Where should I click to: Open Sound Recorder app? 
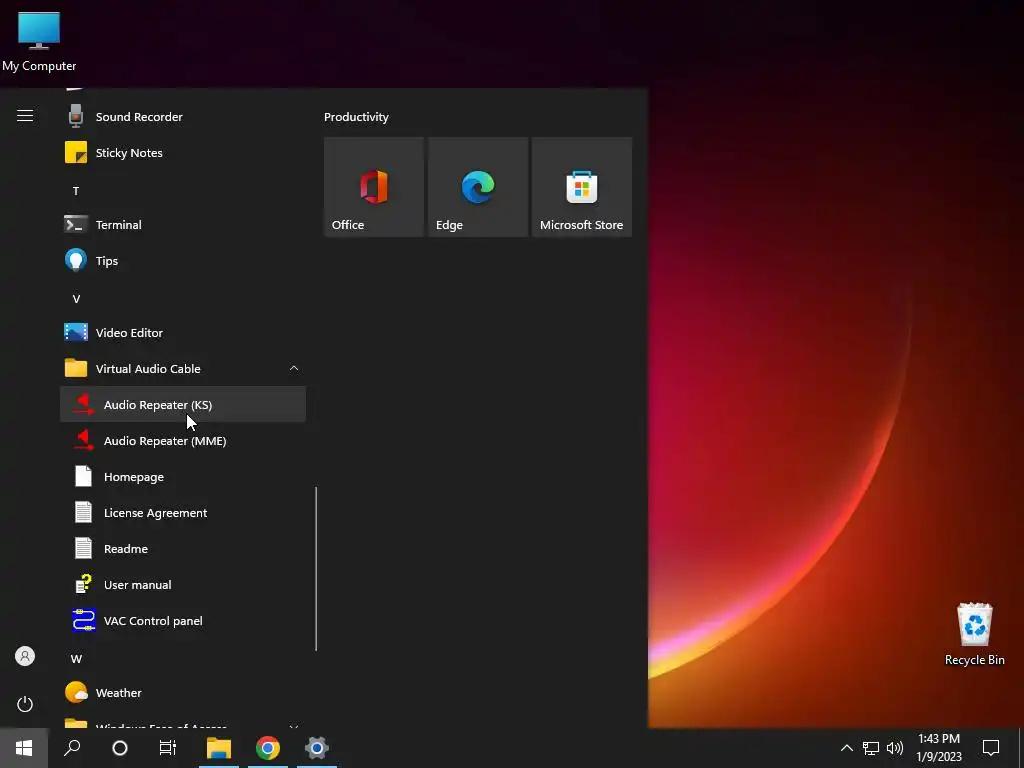(x=183, y=117)
